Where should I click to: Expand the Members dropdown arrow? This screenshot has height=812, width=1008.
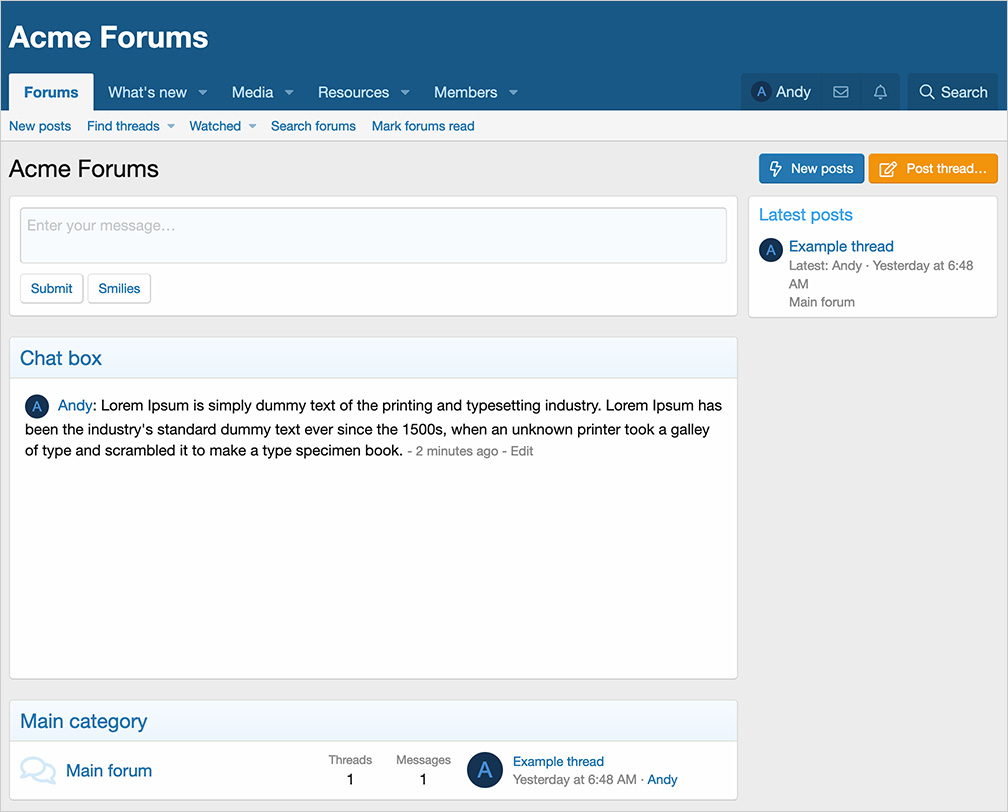[x=513, y=93]
